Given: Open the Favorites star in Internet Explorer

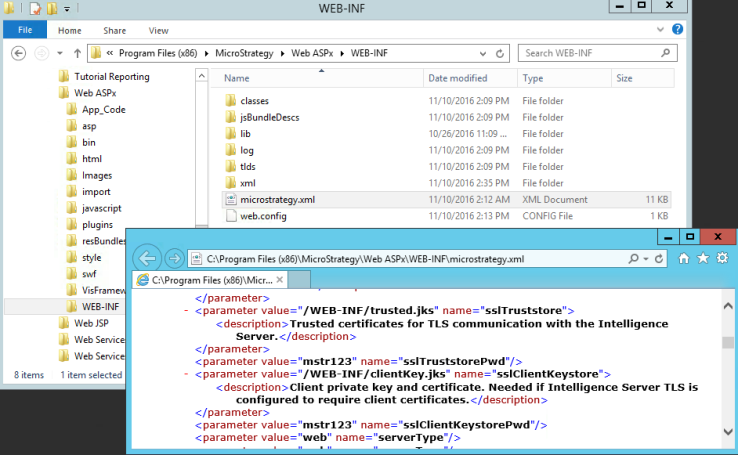Looking at the screenshot, I should point(703,258).
